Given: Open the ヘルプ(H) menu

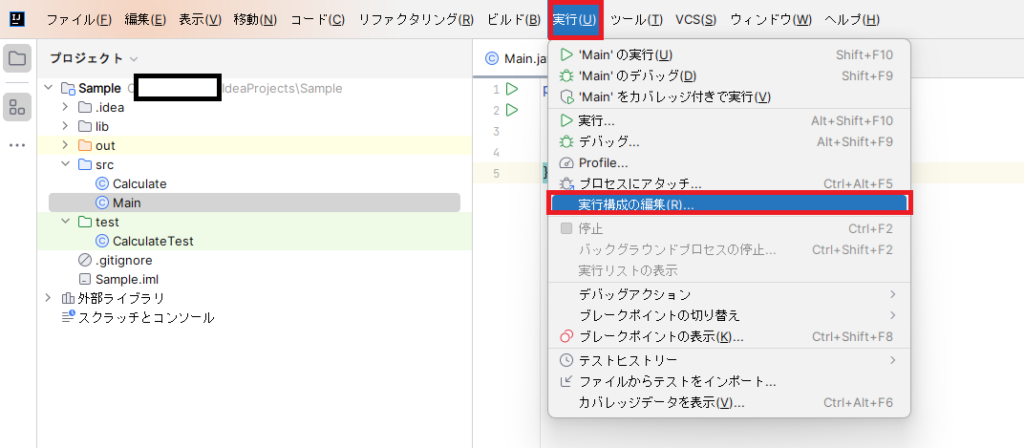Looking at the screenshot, I should point(852,20).
